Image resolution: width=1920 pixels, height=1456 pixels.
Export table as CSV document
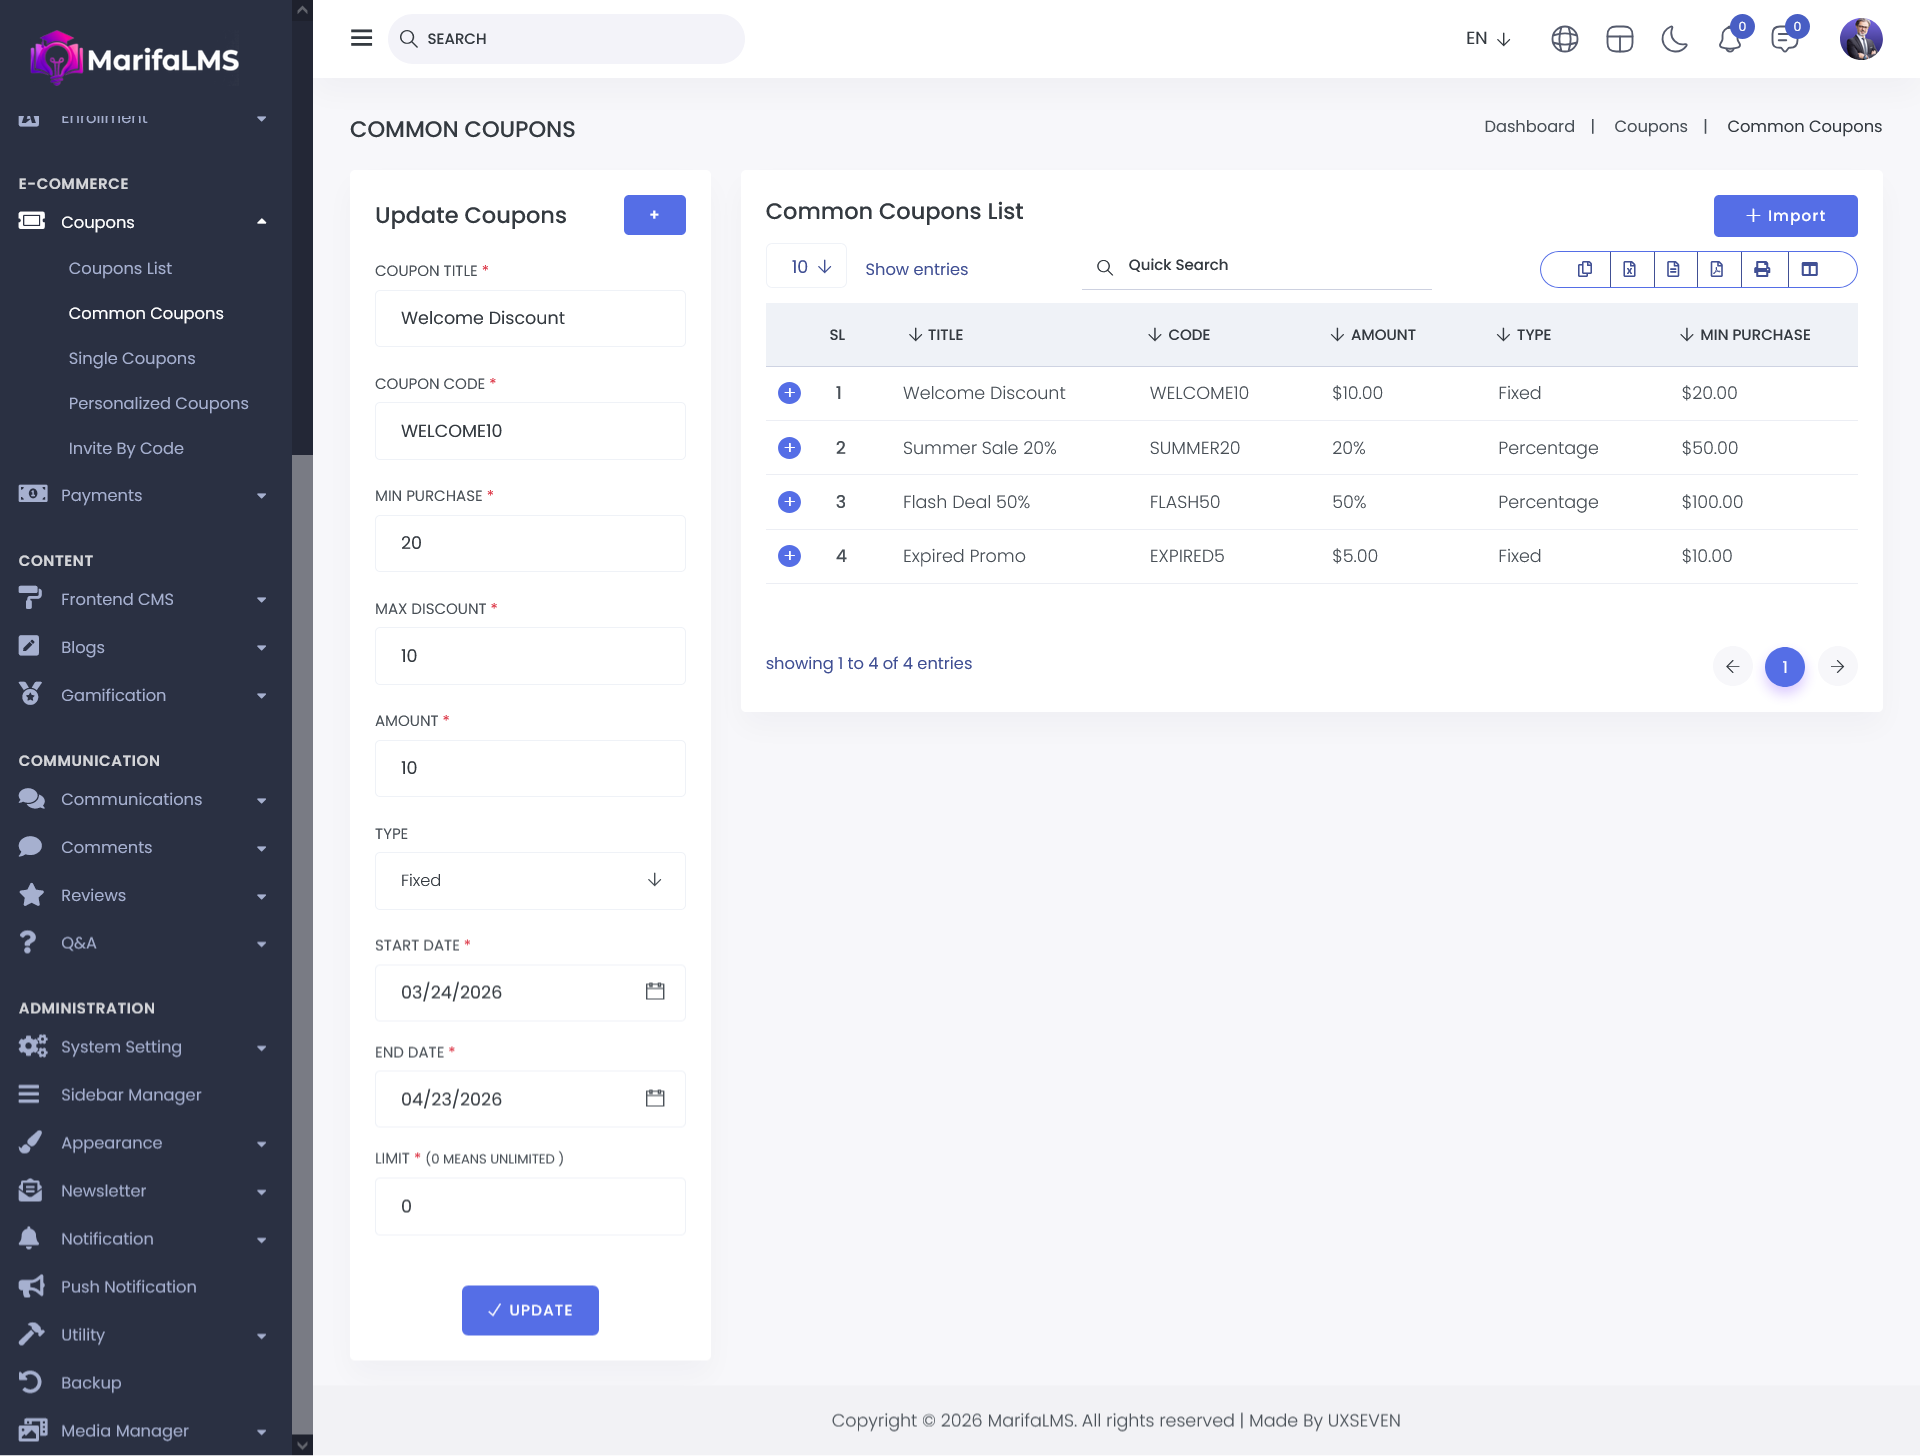point(1673,269)
